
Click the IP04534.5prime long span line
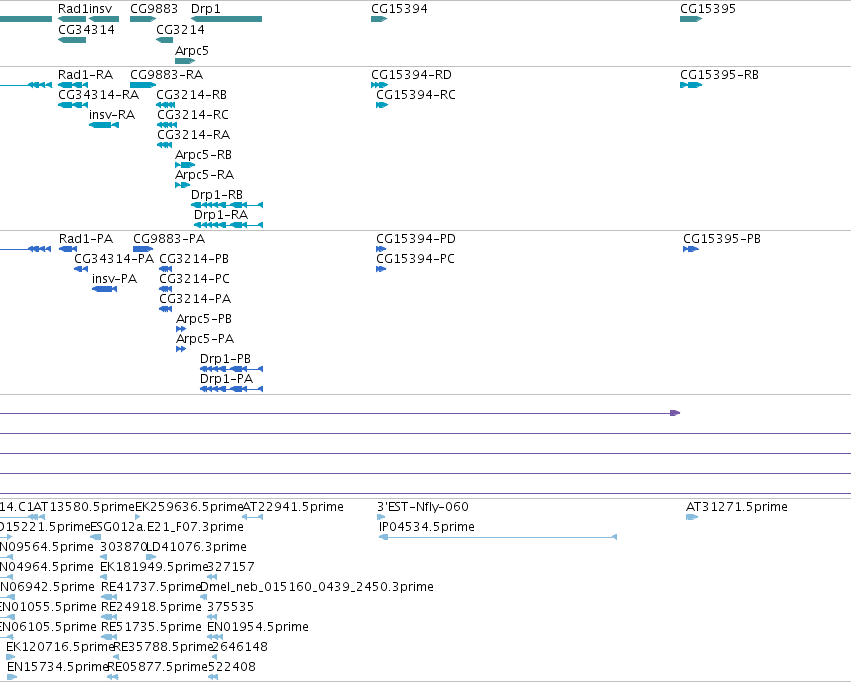click(x=498, y=537)
